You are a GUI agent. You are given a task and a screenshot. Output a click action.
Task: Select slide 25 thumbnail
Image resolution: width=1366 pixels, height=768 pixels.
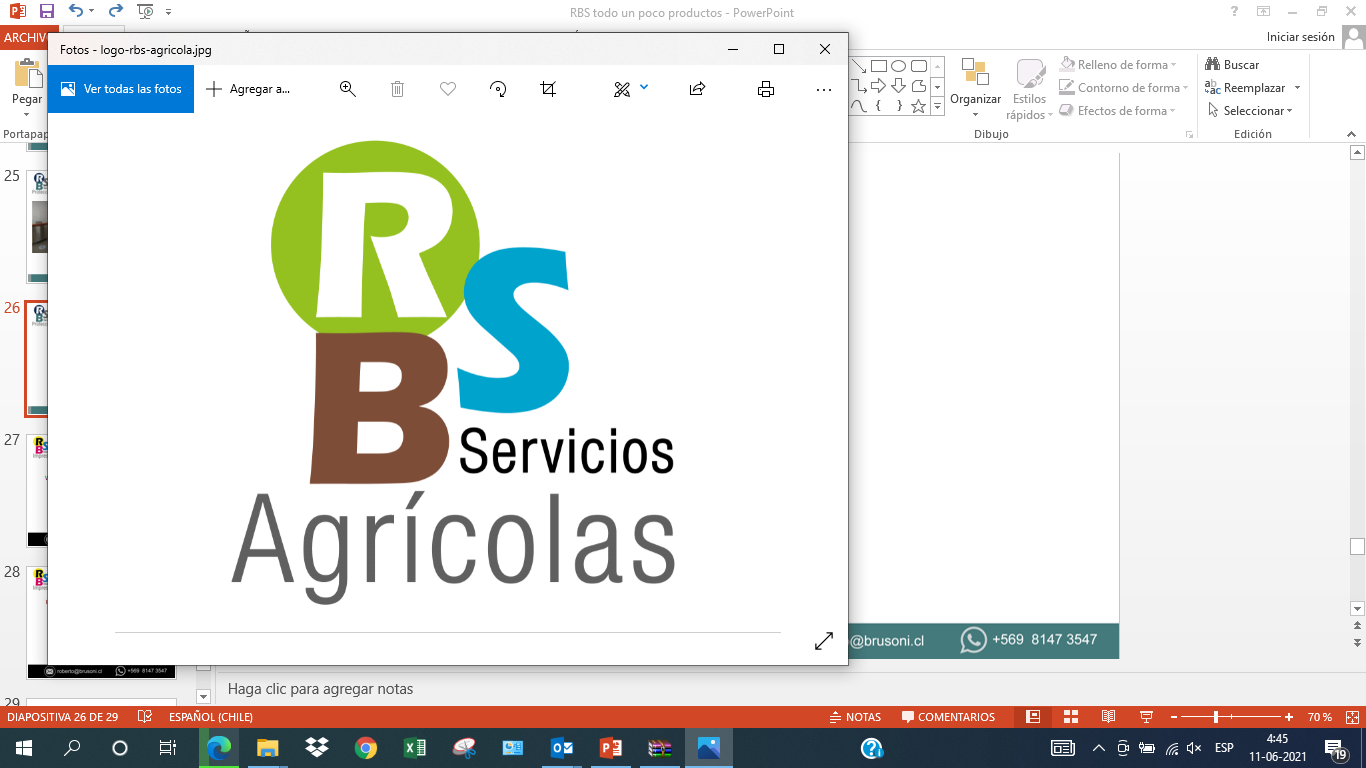pos(37,227)
